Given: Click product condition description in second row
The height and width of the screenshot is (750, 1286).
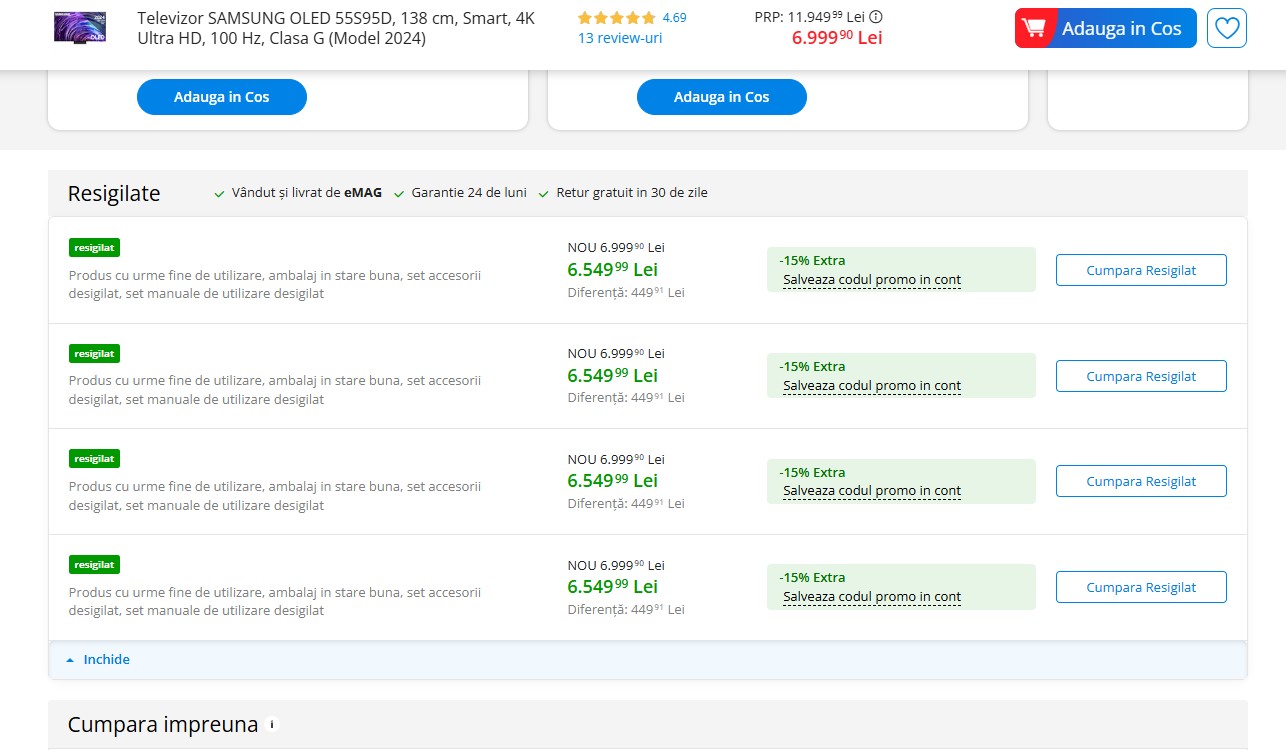Looking at the screenshot, I should tap(275, 390).
